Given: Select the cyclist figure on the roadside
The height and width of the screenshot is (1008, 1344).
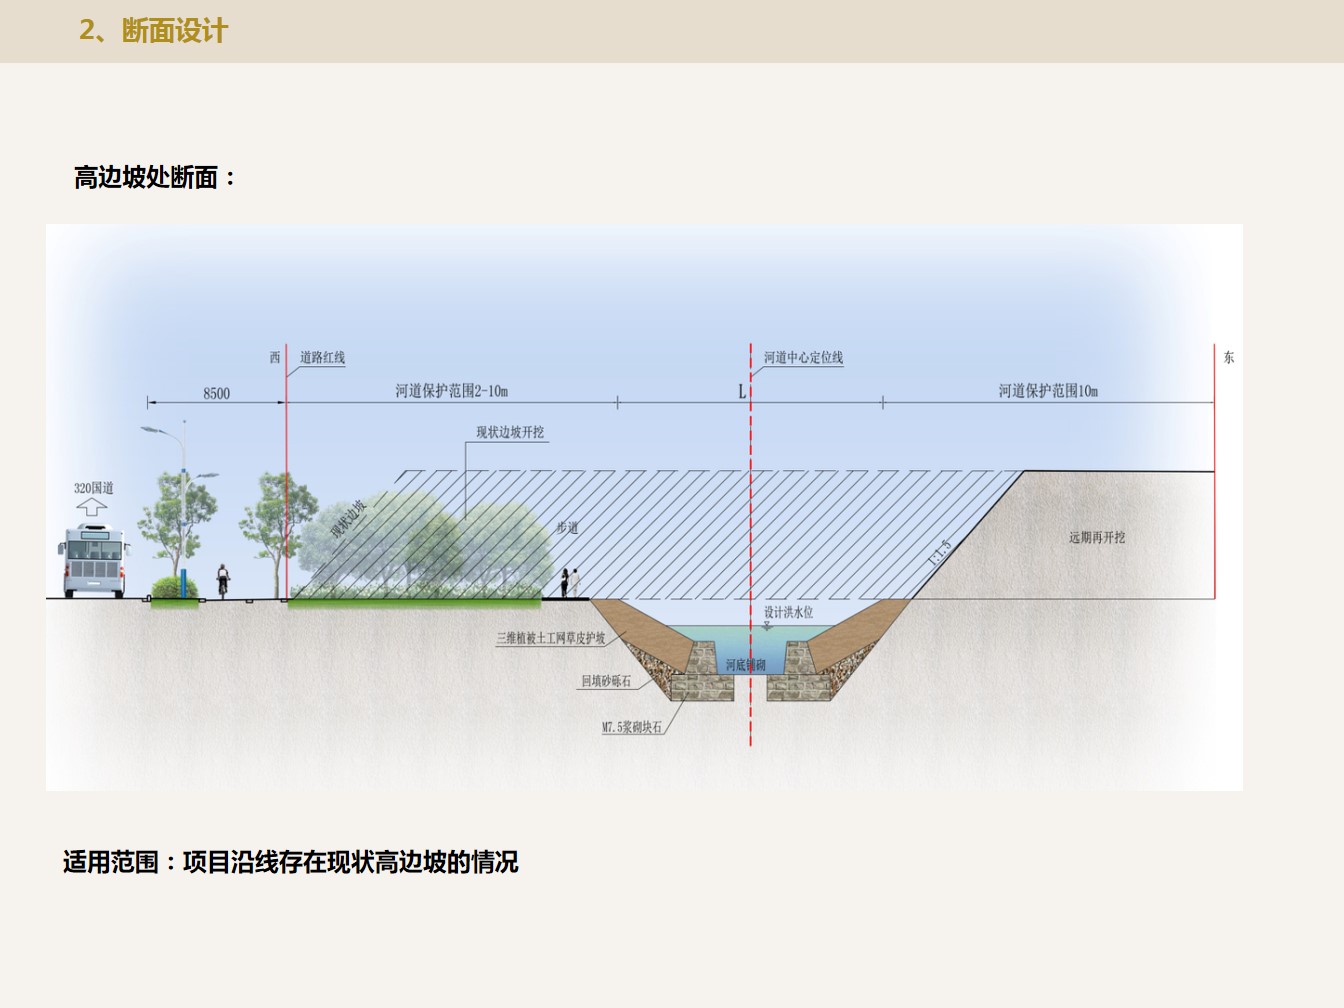Looking at the screenshot, I should 223,580.
